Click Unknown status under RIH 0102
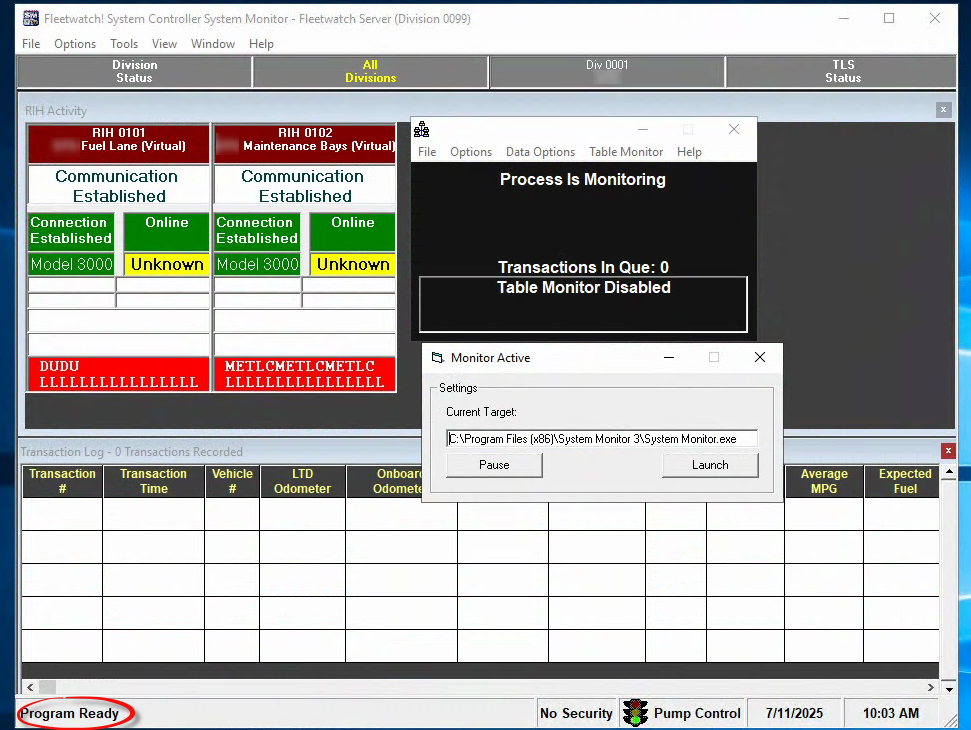The height and width of the screenshot is (730, 971). coord(352,264)
